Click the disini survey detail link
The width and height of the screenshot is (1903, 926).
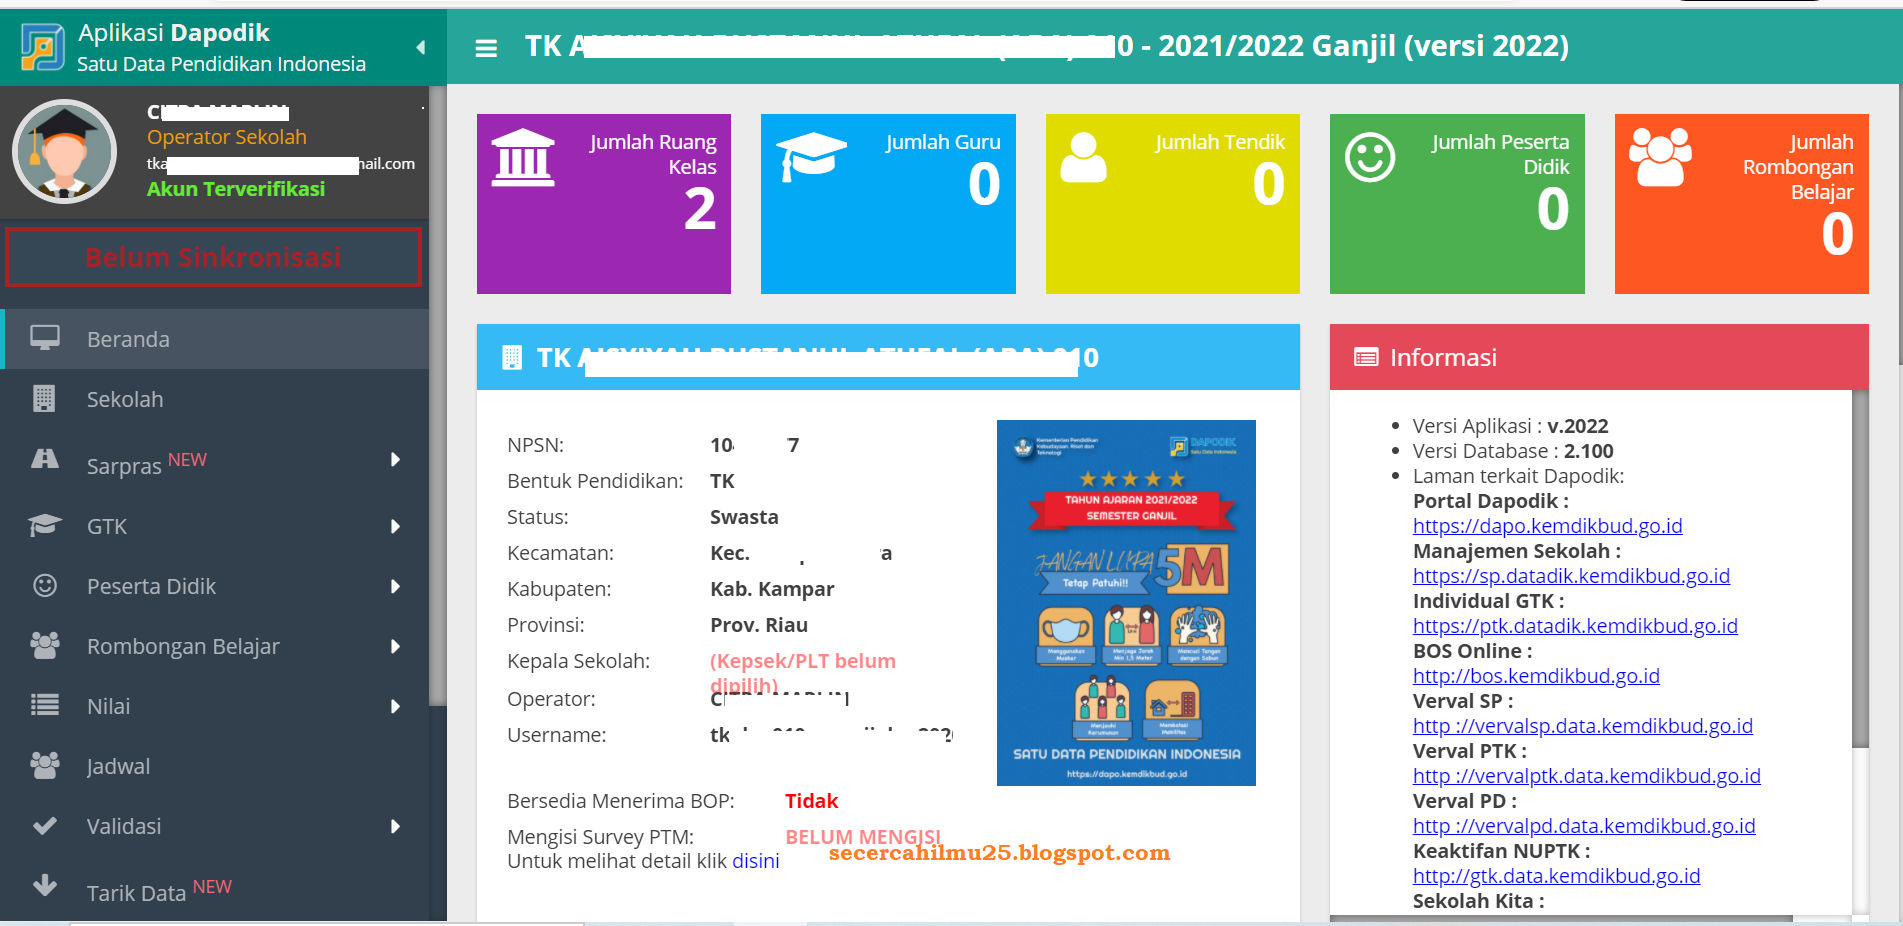click(755, 861)
